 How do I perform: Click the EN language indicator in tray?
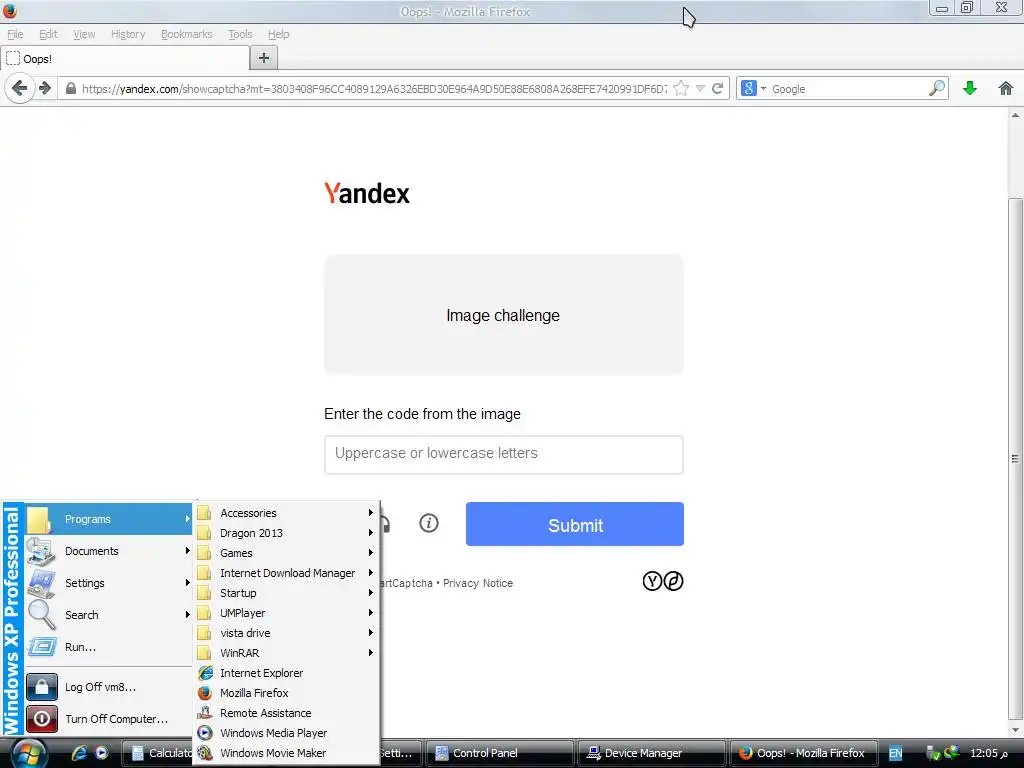point(895,754)
